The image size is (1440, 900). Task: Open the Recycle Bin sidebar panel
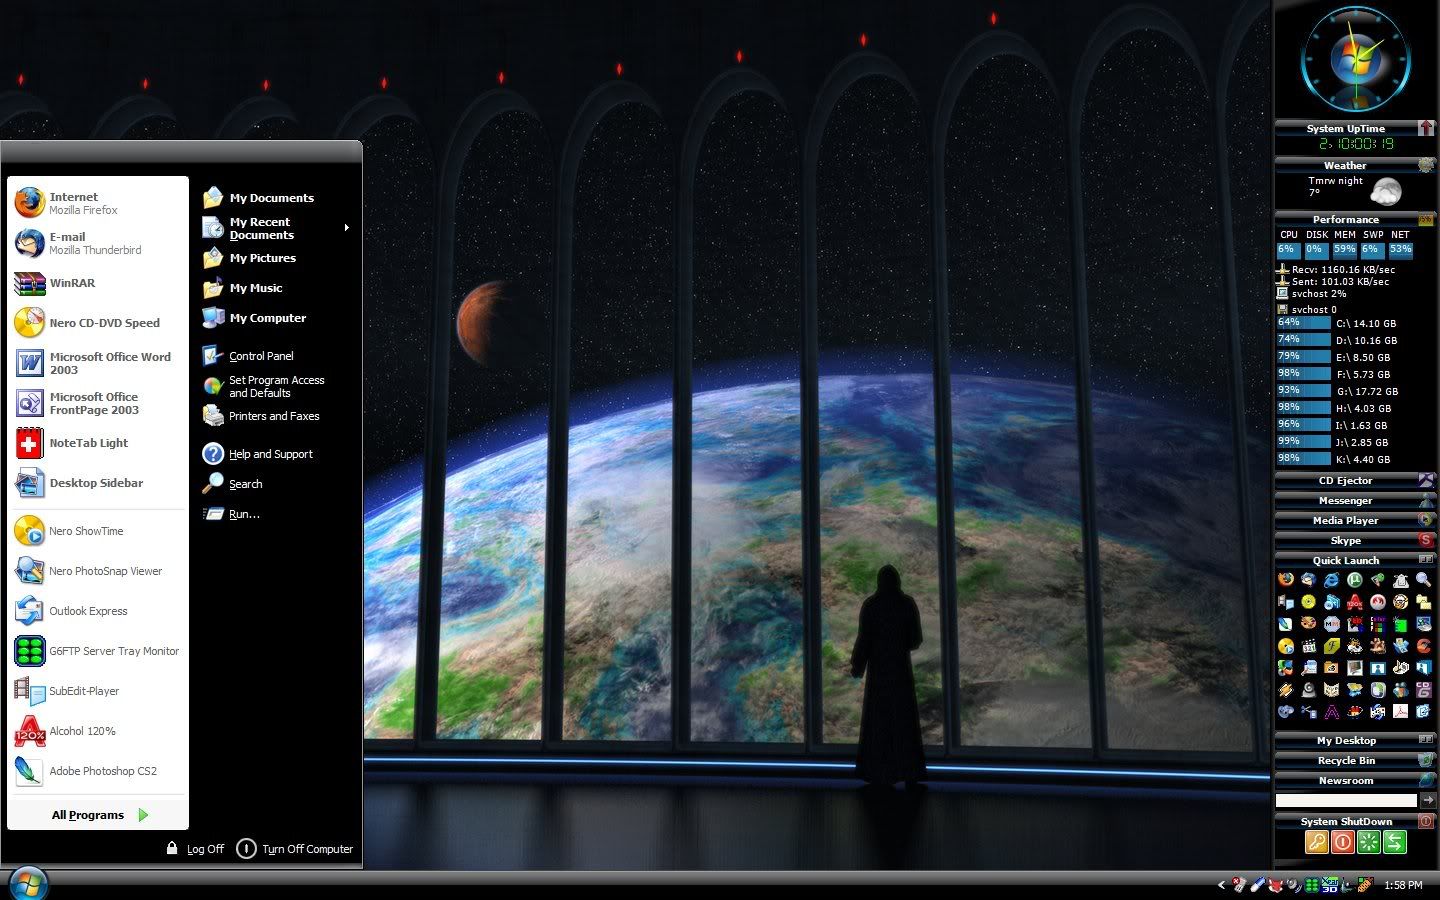pos(1355,760)
